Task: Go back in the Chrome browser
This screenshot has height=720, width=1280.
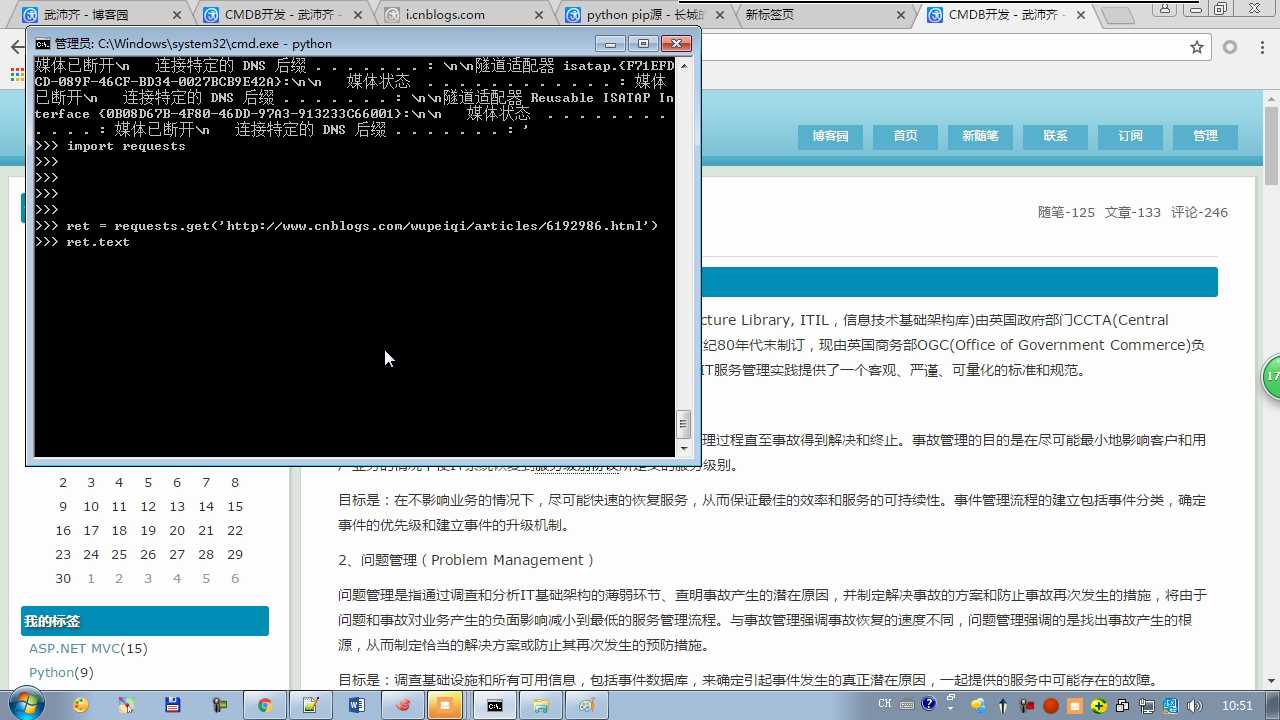Action: [18, 47]
